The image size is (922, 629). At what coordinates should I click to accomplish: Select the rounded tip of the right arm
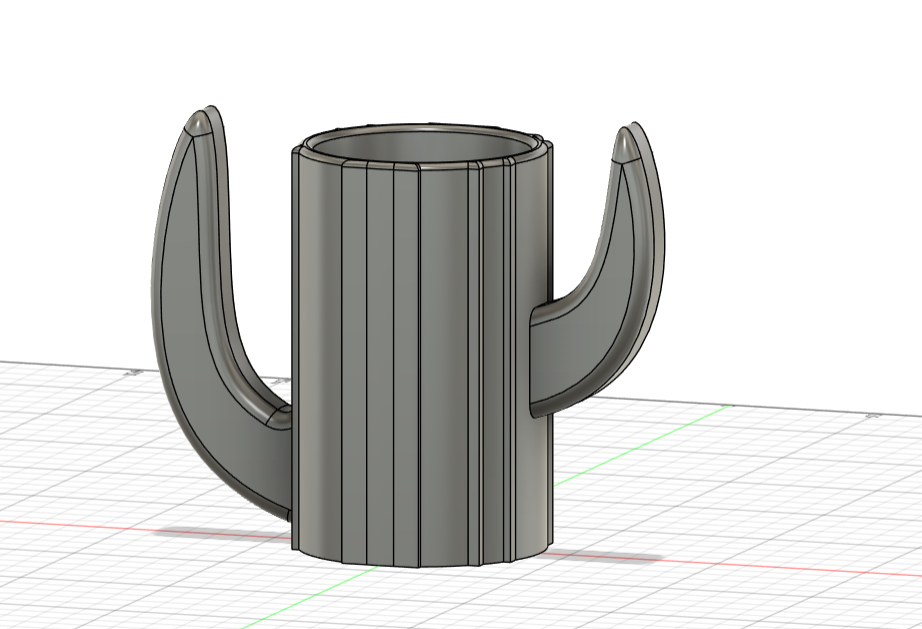pyautogui.click(x=626, y=146)
